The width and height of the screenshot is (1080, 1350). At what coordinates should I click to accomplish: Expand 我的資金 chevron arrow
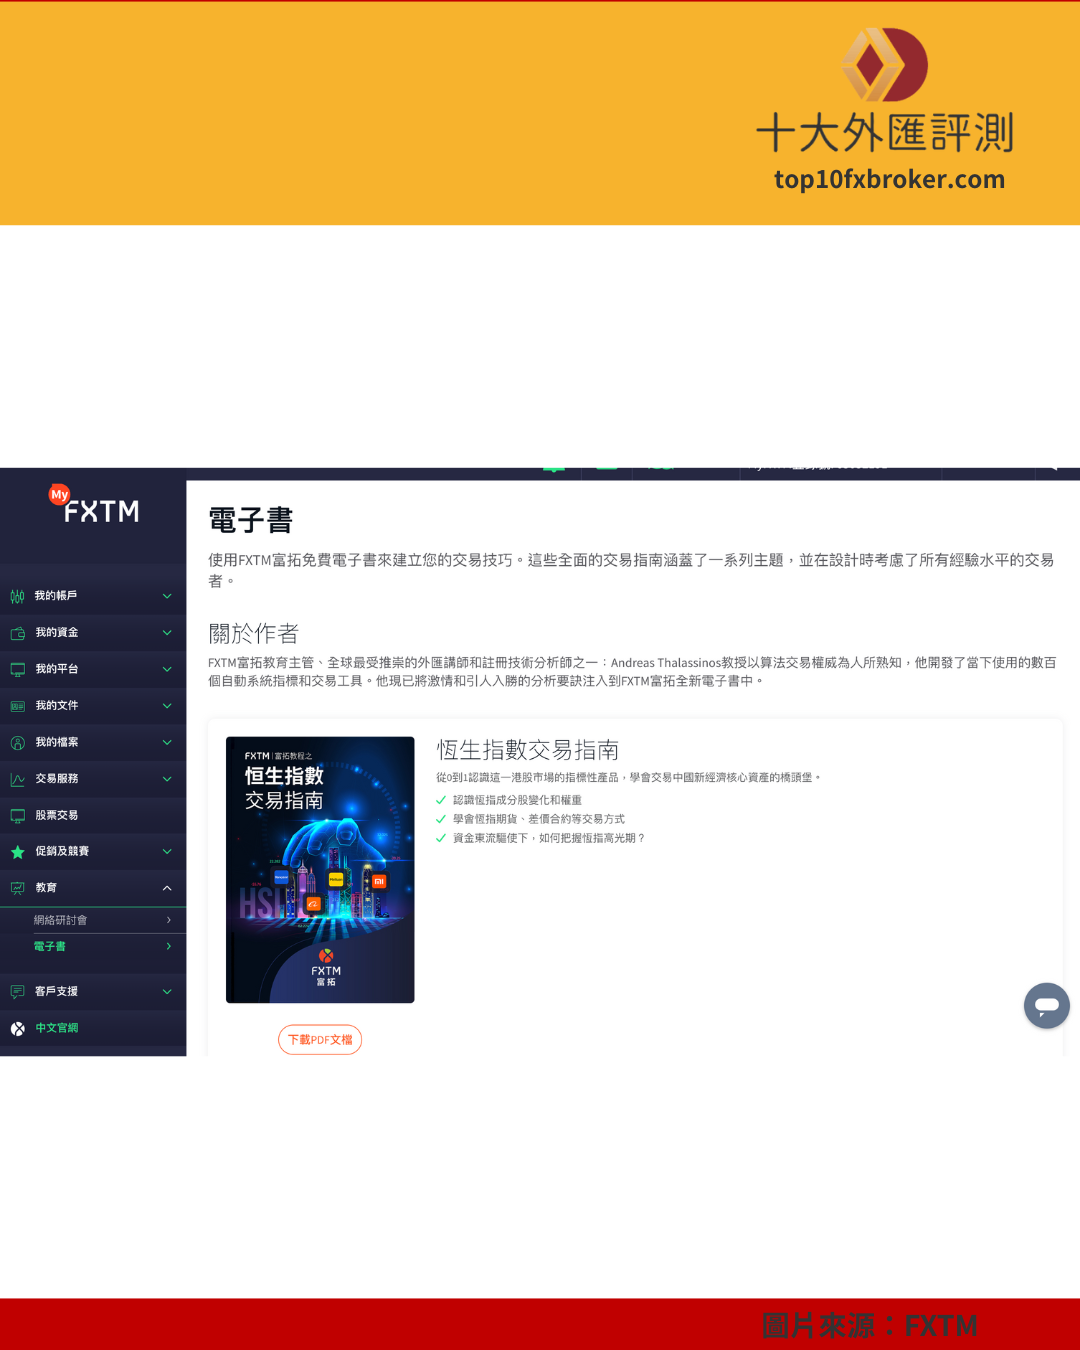point(167,633)
